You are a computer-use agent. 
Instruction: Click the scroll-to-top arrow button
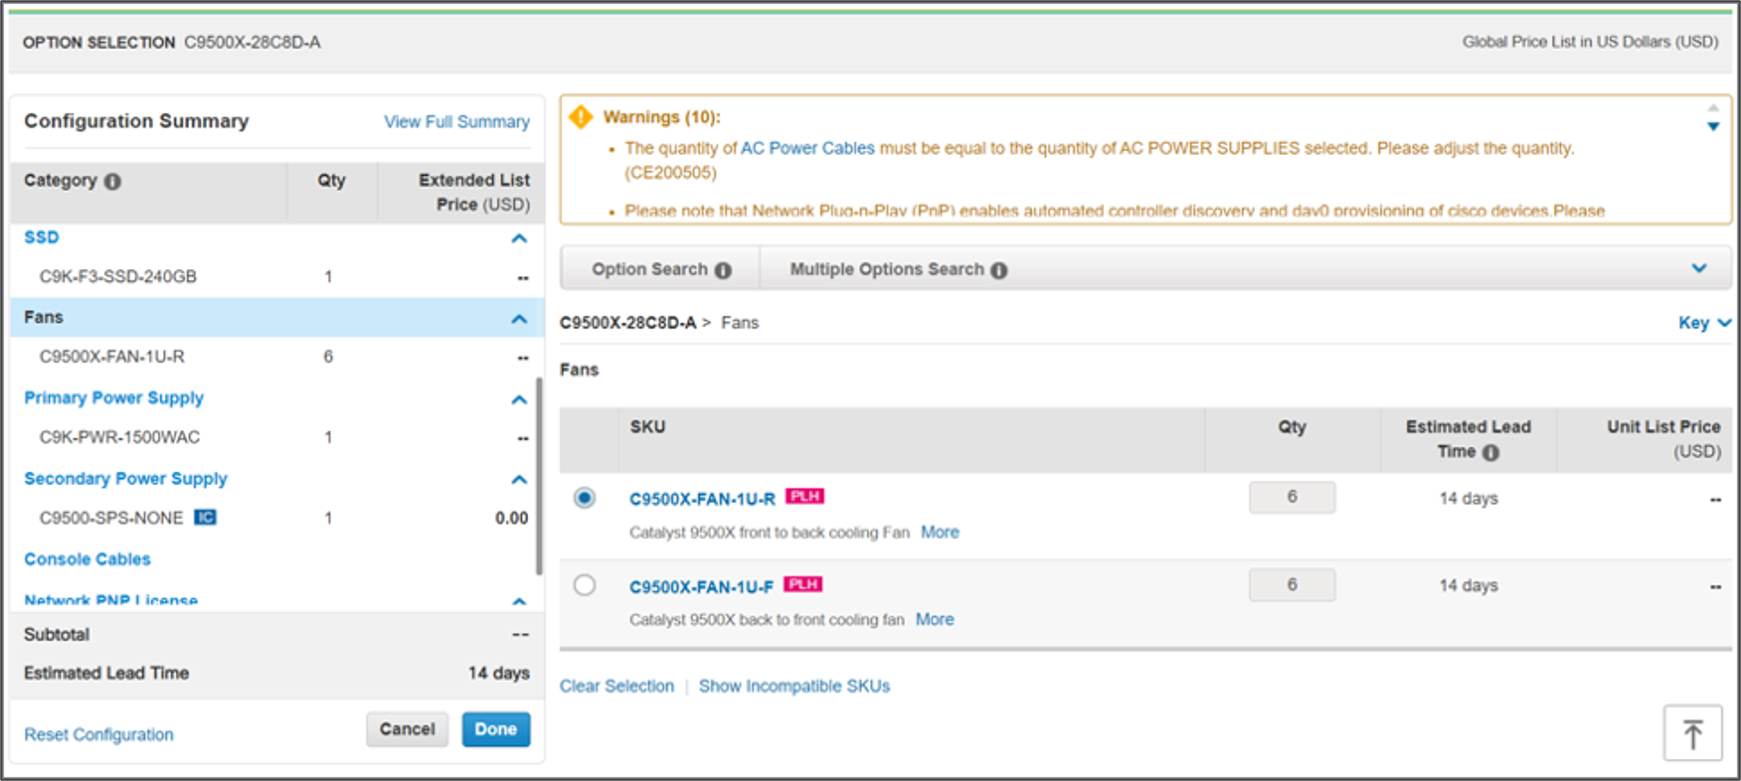point(1693,733)
